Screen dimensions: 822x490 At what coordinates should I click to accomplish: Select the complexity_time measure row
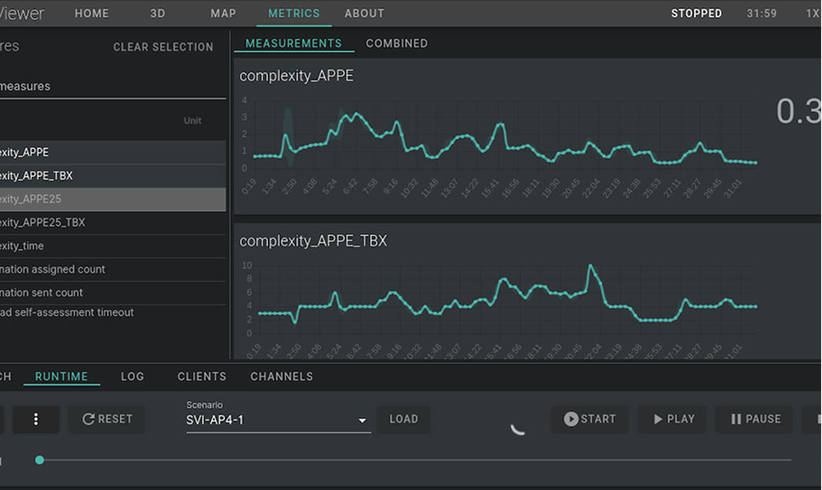point(113,246)
